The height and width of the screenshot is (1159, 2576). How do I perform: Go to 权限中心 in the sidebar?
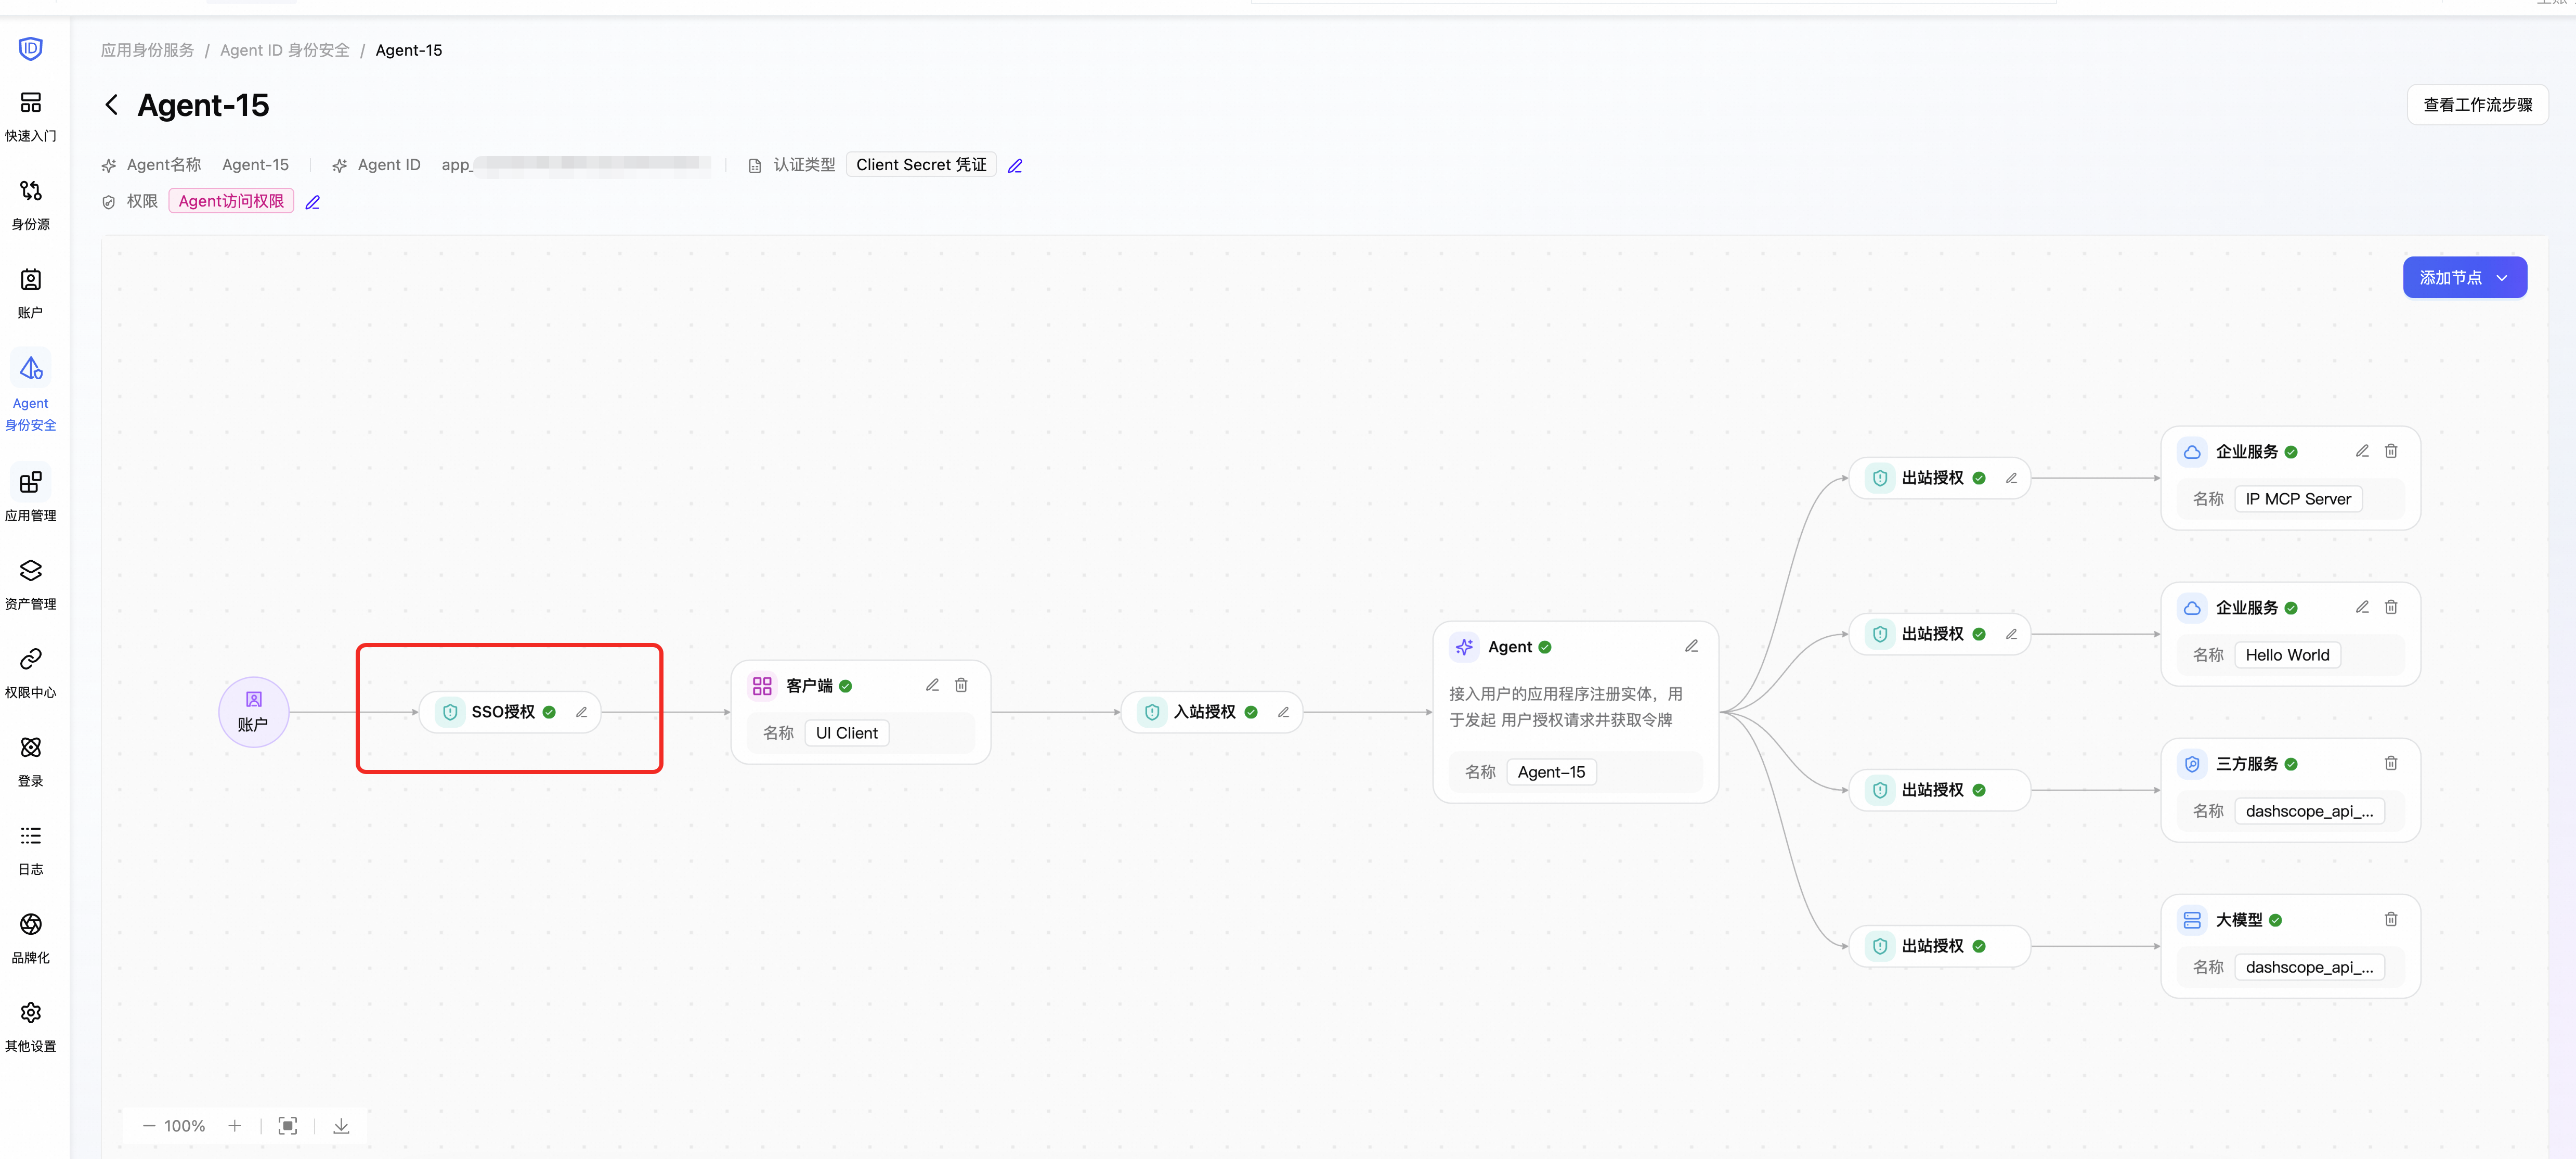tap(31, 672)
